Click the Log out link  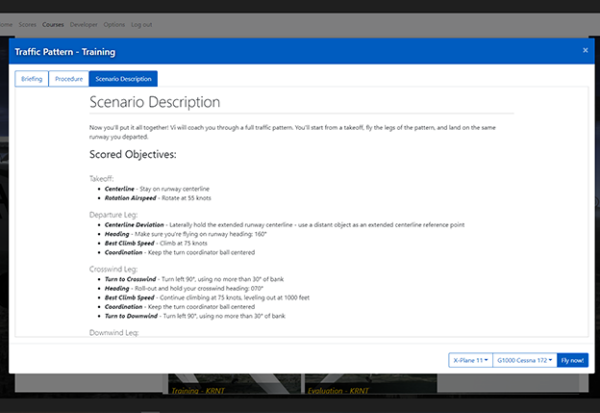pos(142,23)
